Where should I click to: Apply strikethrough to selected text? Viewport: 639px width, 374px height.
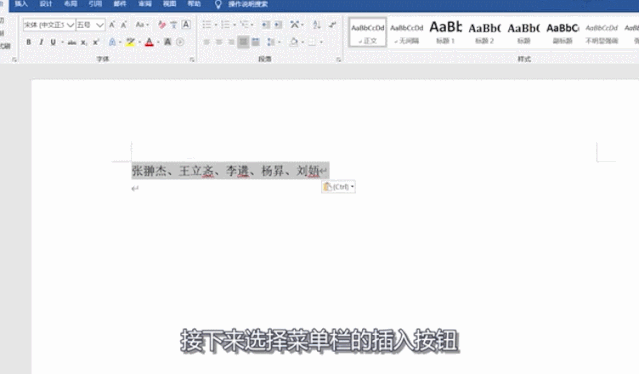click(x=72, y=42)
